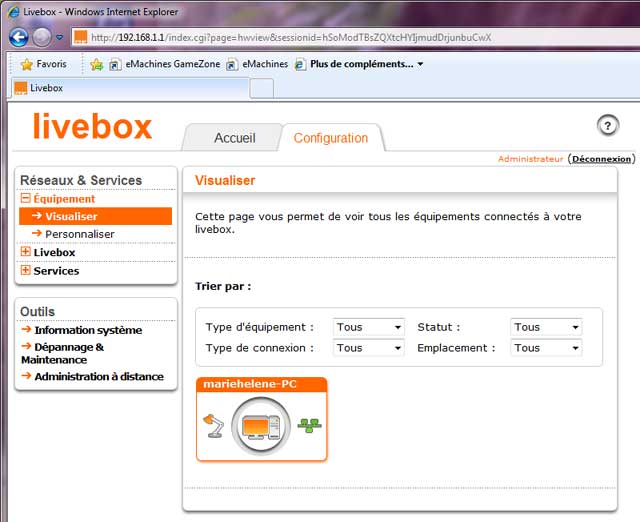Switch to the Accueil tab
Viewport: 640px width, 522px height.
(x=235, y=138)
